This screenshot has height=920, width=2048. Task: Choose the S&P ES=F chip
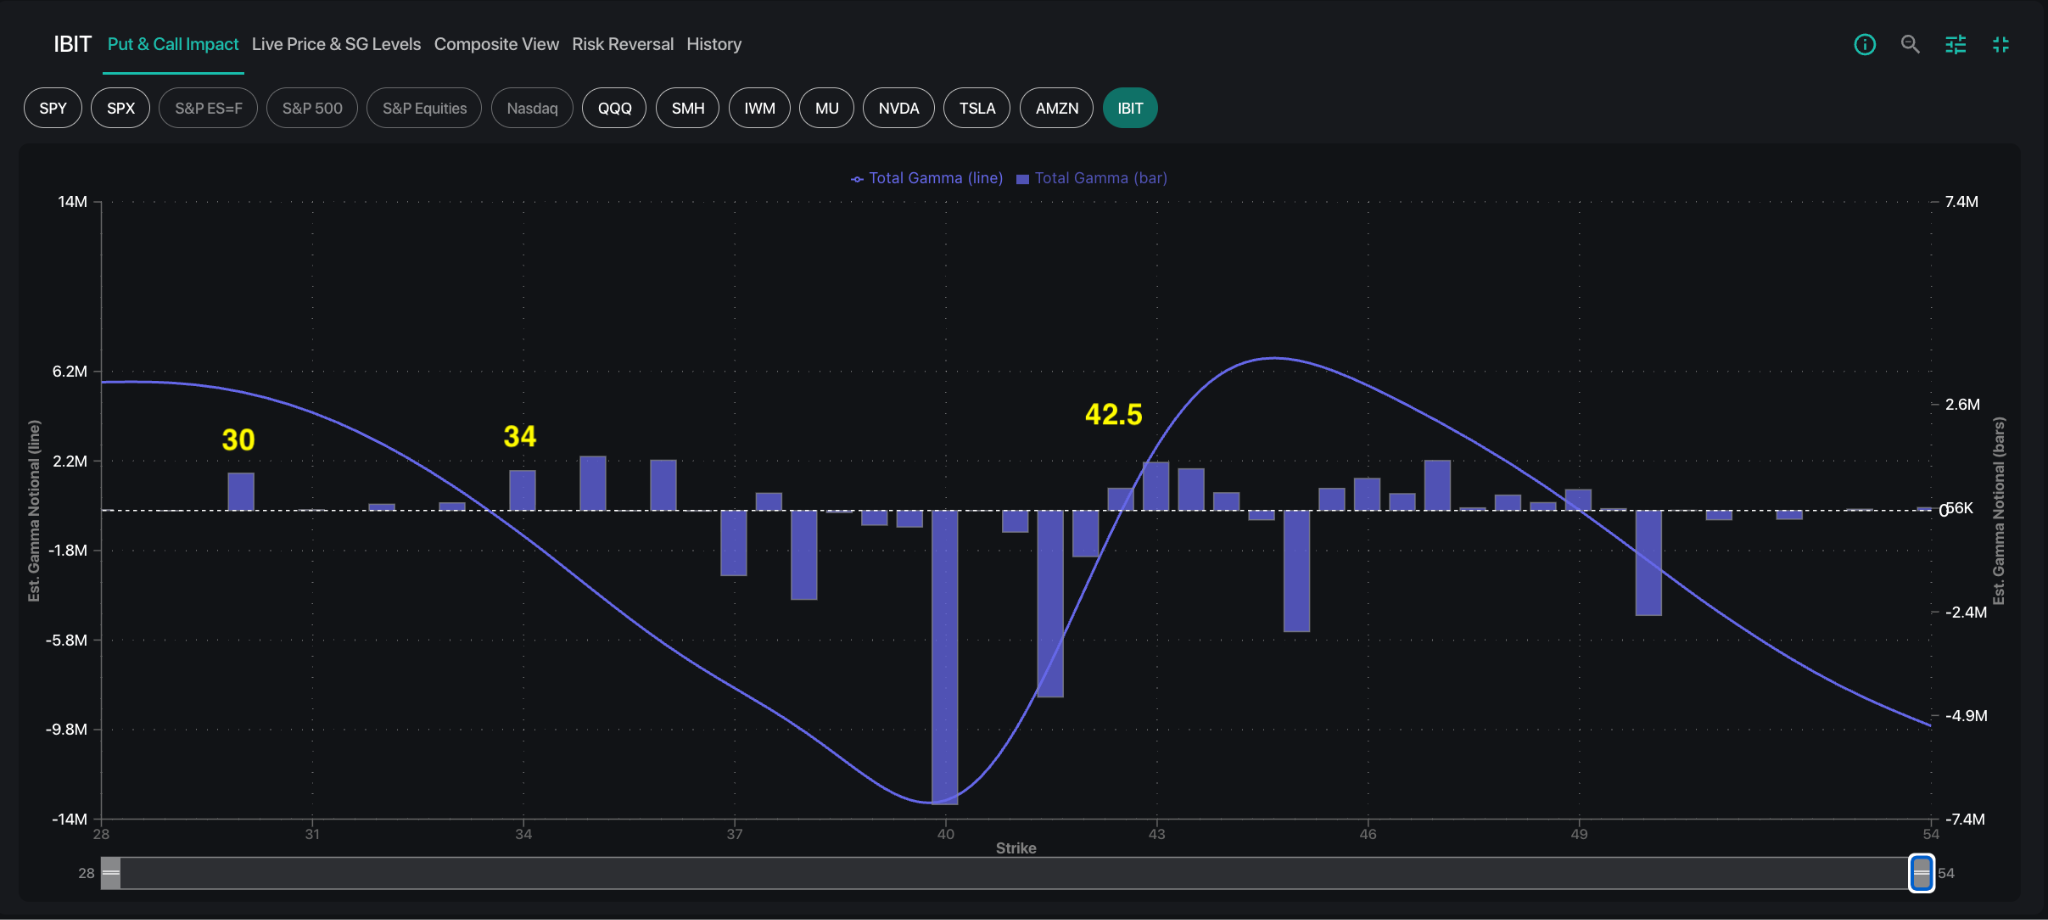pyautogui.click(x=208, y=108)
